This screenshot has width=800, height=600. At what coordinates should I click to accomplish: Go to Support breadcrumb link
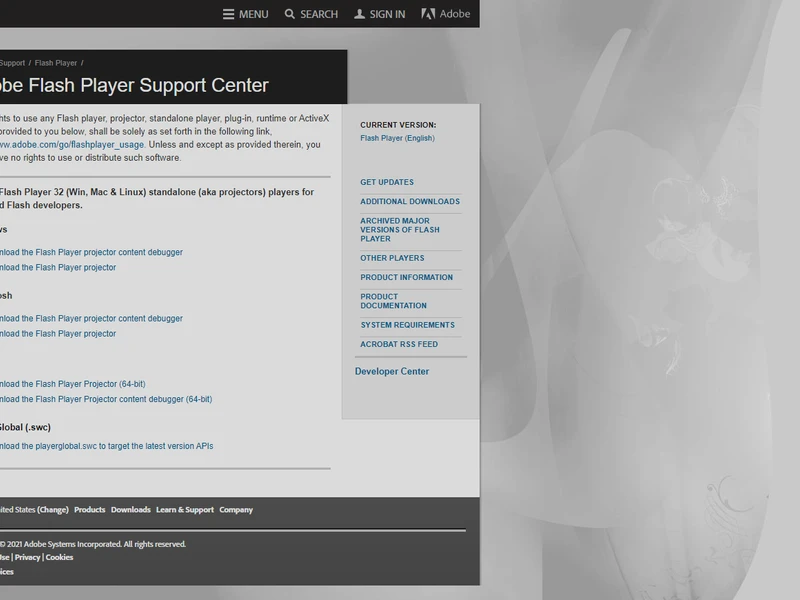click(x=12, y=63)
